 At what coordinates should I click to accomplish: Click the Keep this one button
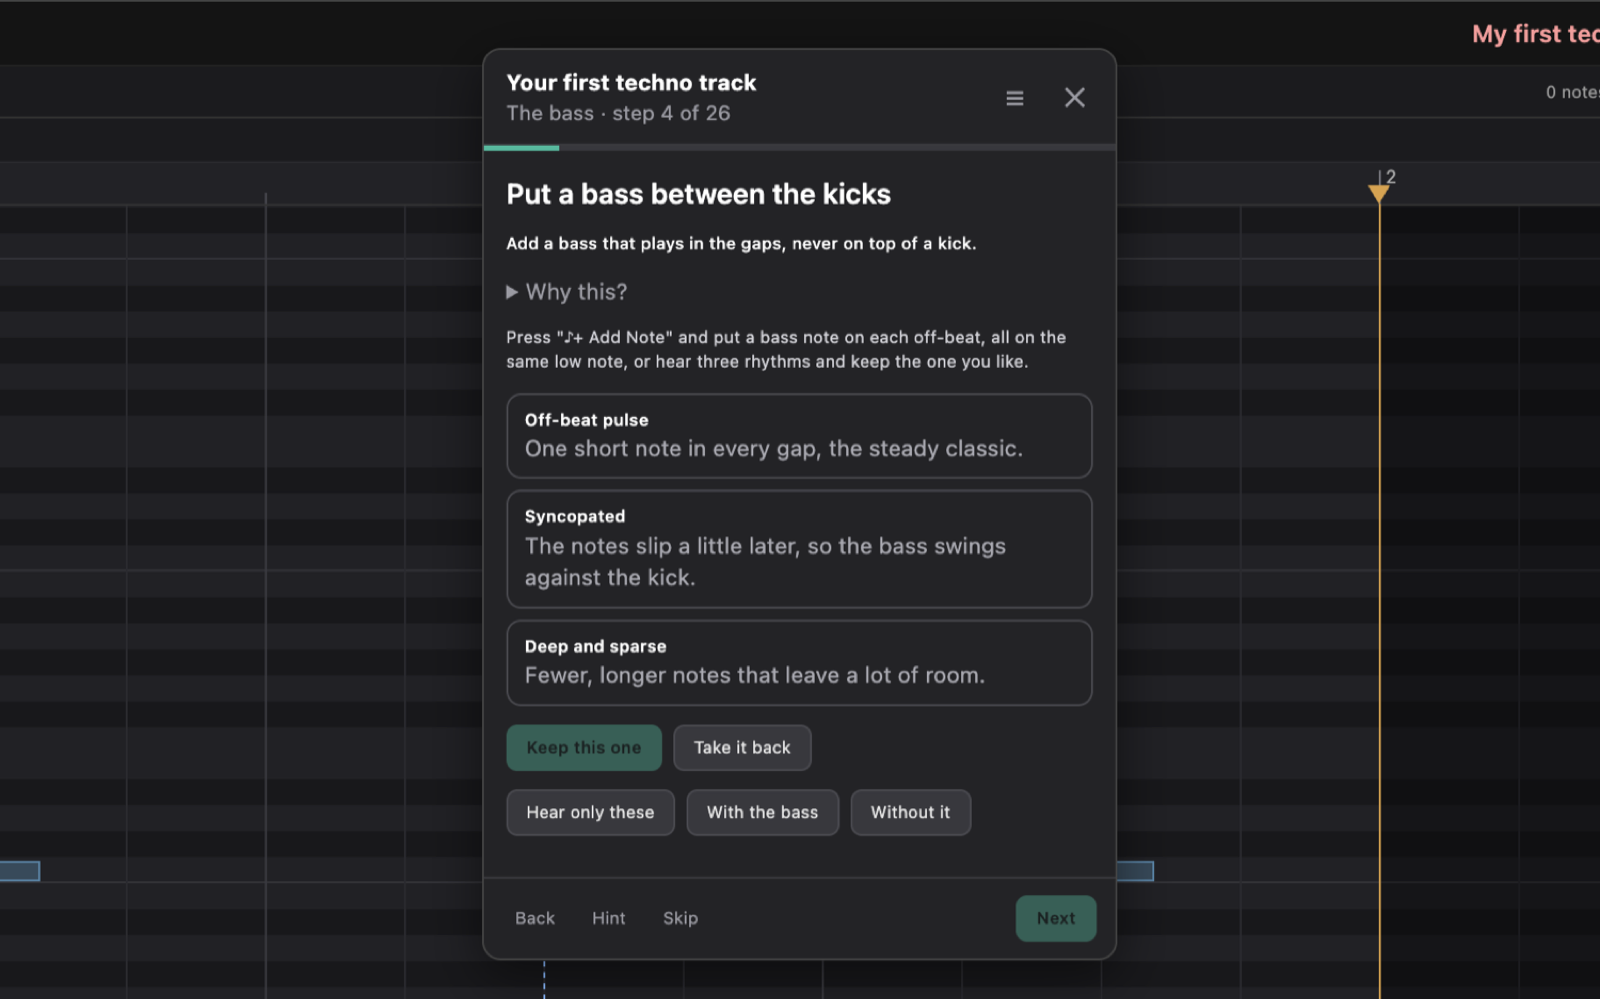(584, 748)
